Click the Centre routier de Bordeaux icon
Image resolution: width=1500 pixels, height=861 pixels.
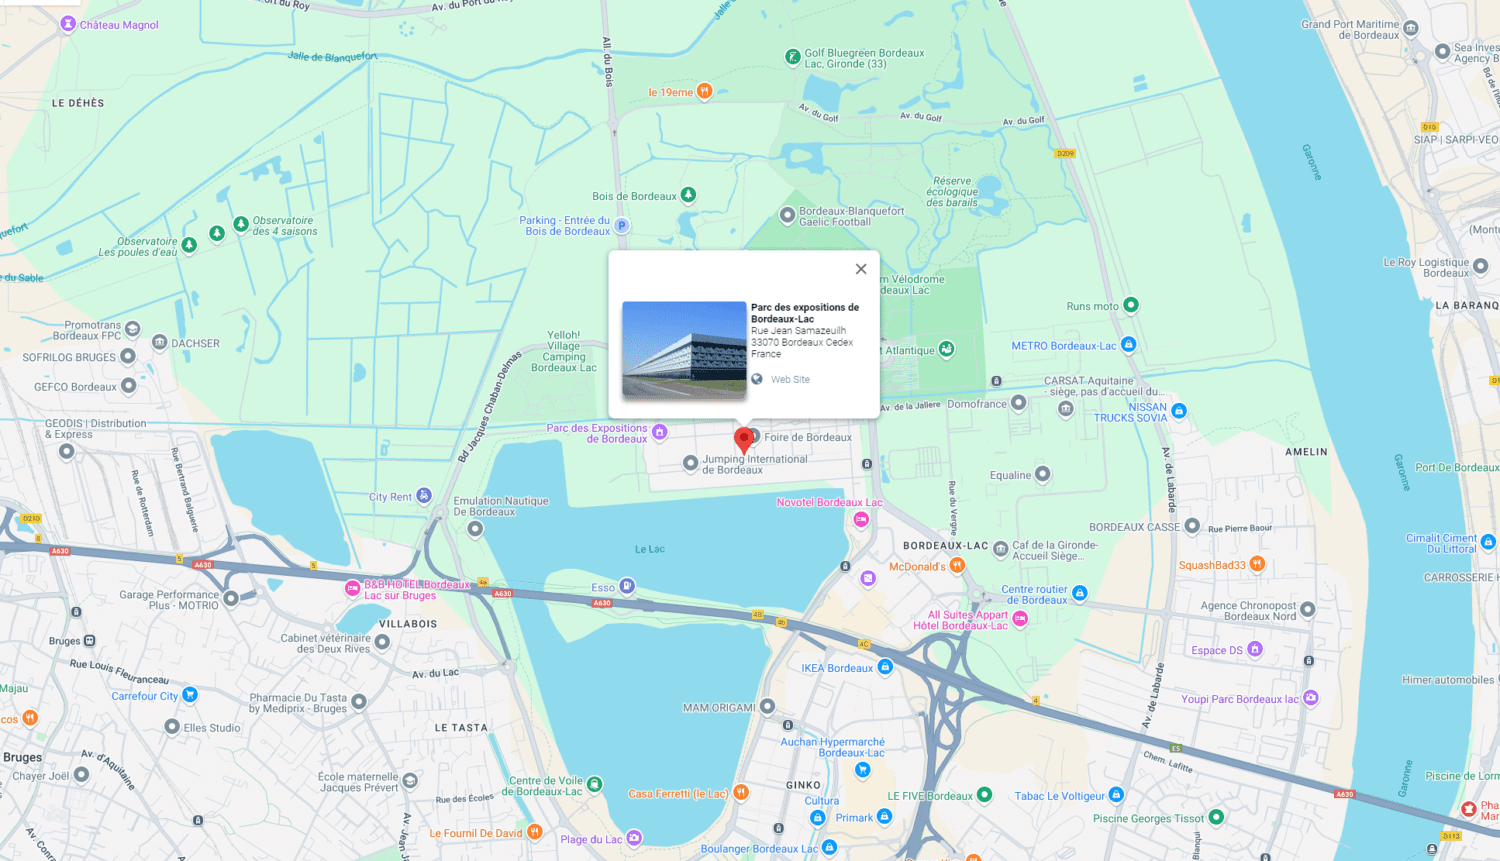(x=1080, y=593)
